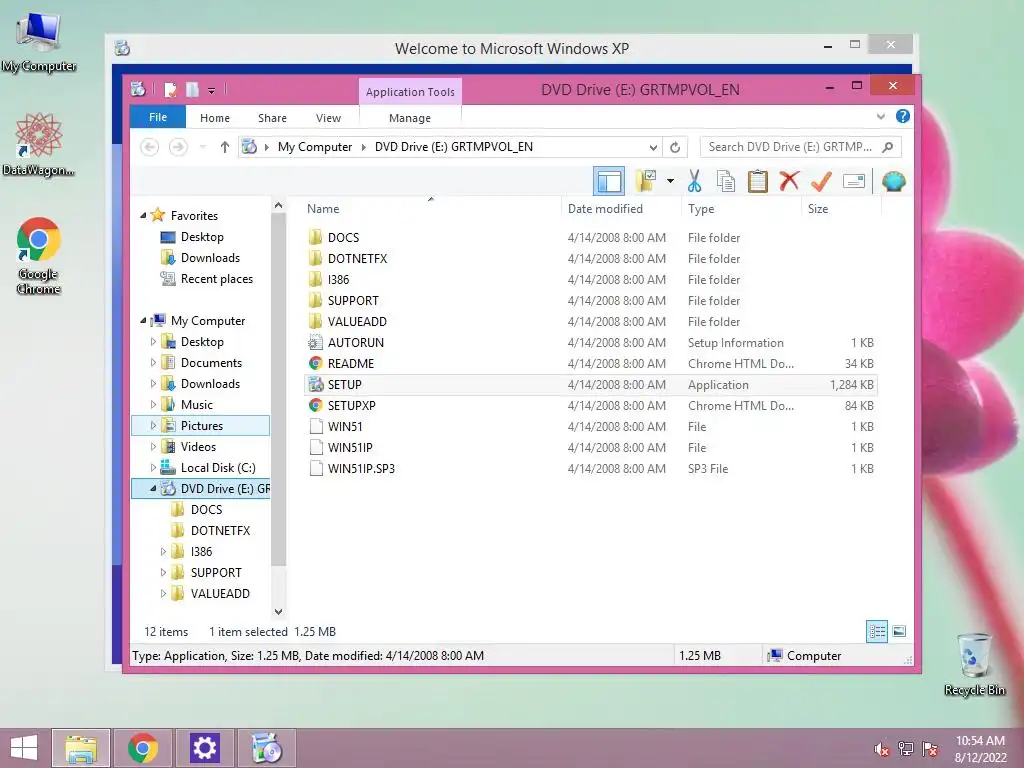Expand the ribbon with the chevron
Screen dimensions: 1024x768
(x=880, y=116)
